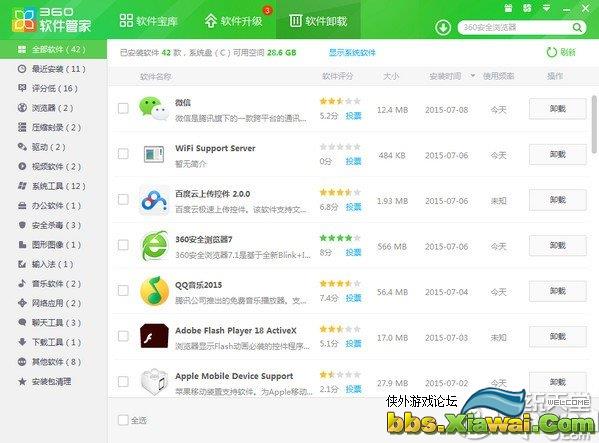Click the 使用频率 column header
This screenshot has width=599, height=443.
pos(499,76)
